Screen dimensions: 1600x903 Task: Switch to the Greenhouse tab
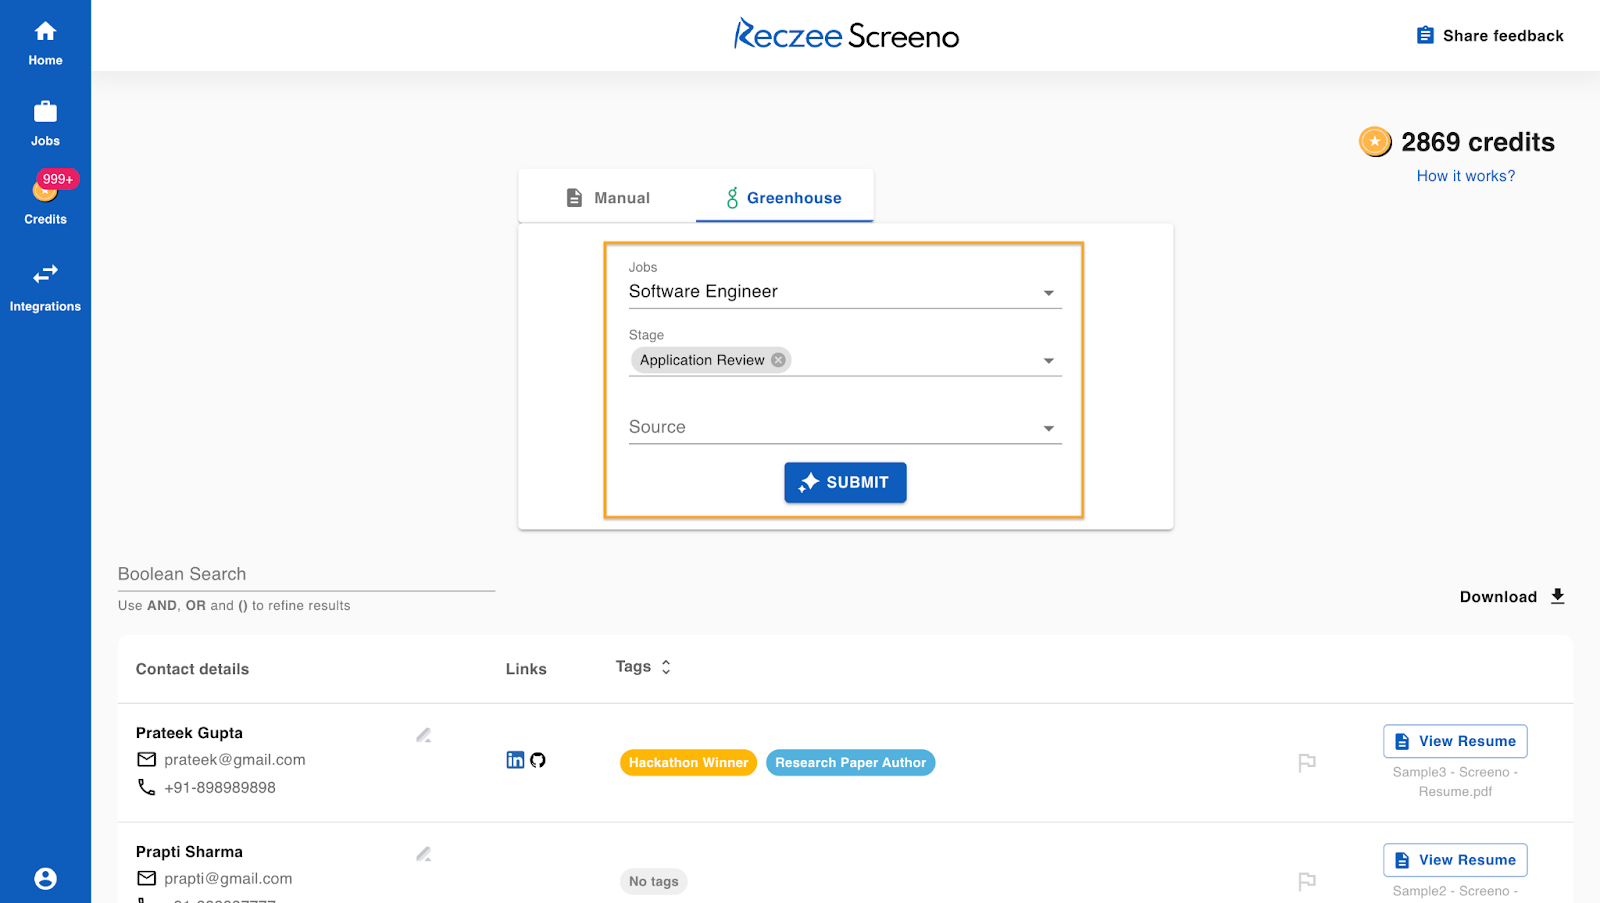click(x=785, y=198)
